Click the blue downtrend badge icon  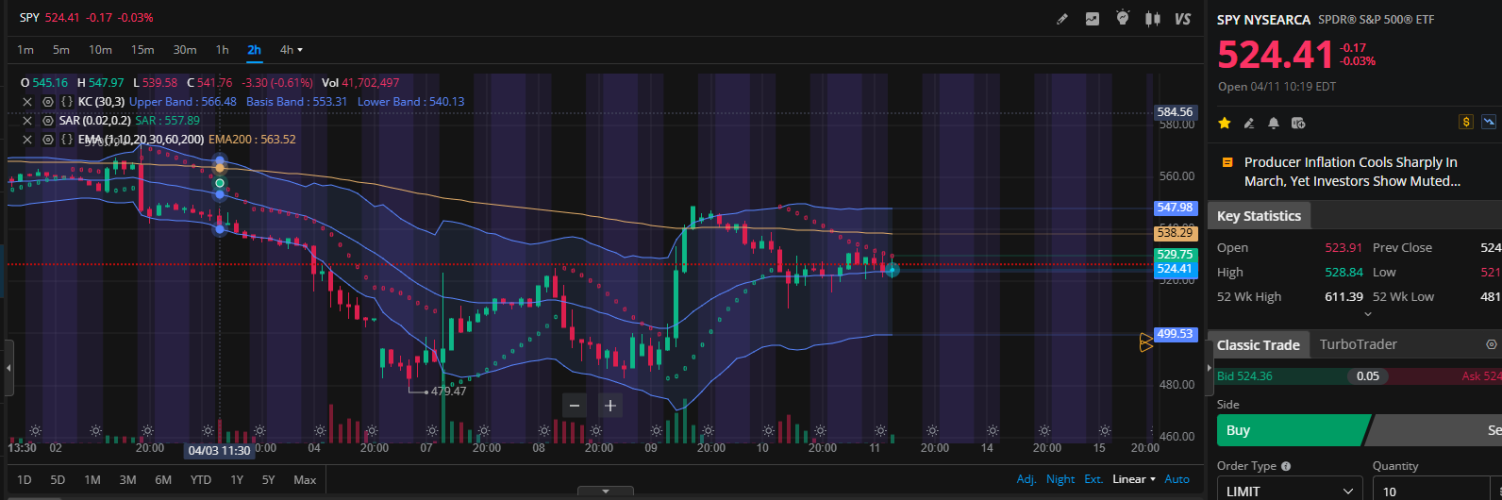click(x=1490, y=122)
